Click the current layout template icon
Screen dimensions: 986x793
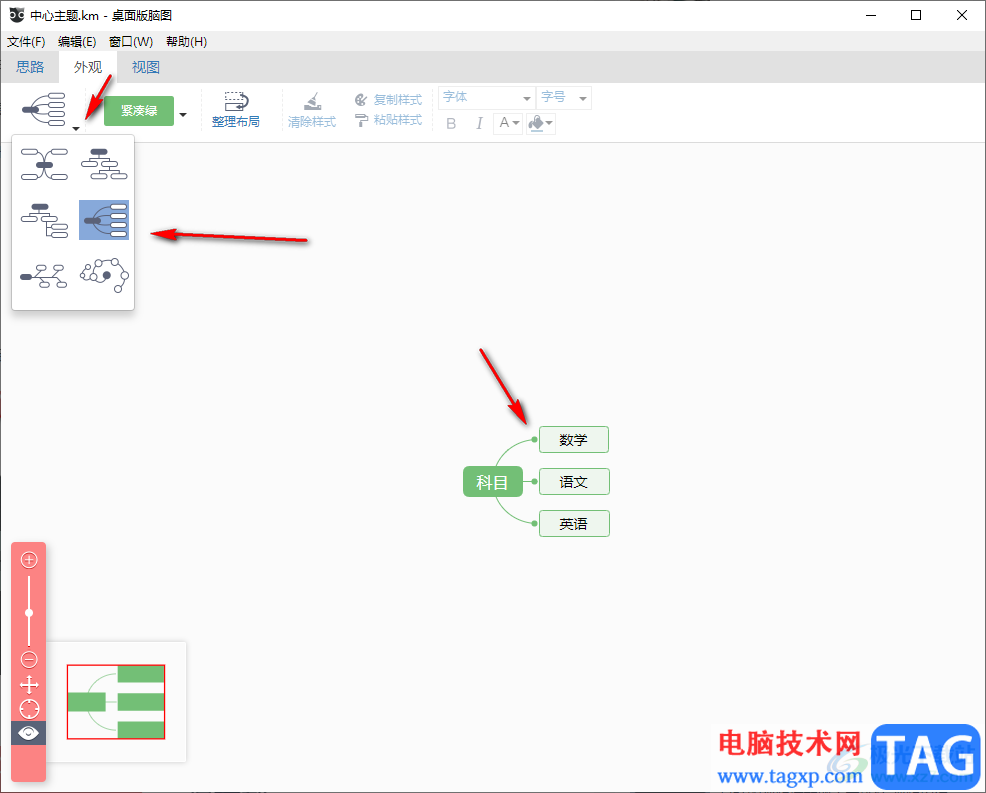(44, 109)
